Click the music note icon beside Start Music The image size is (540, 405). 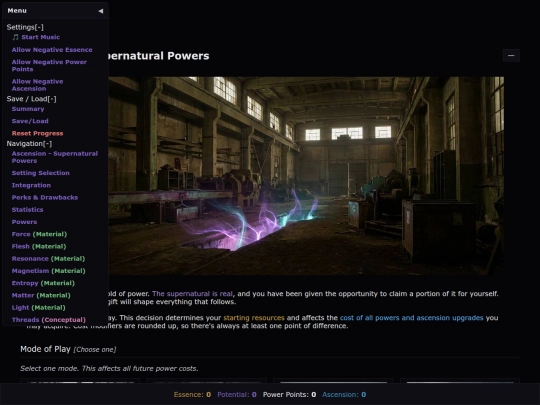coord(15,37)
